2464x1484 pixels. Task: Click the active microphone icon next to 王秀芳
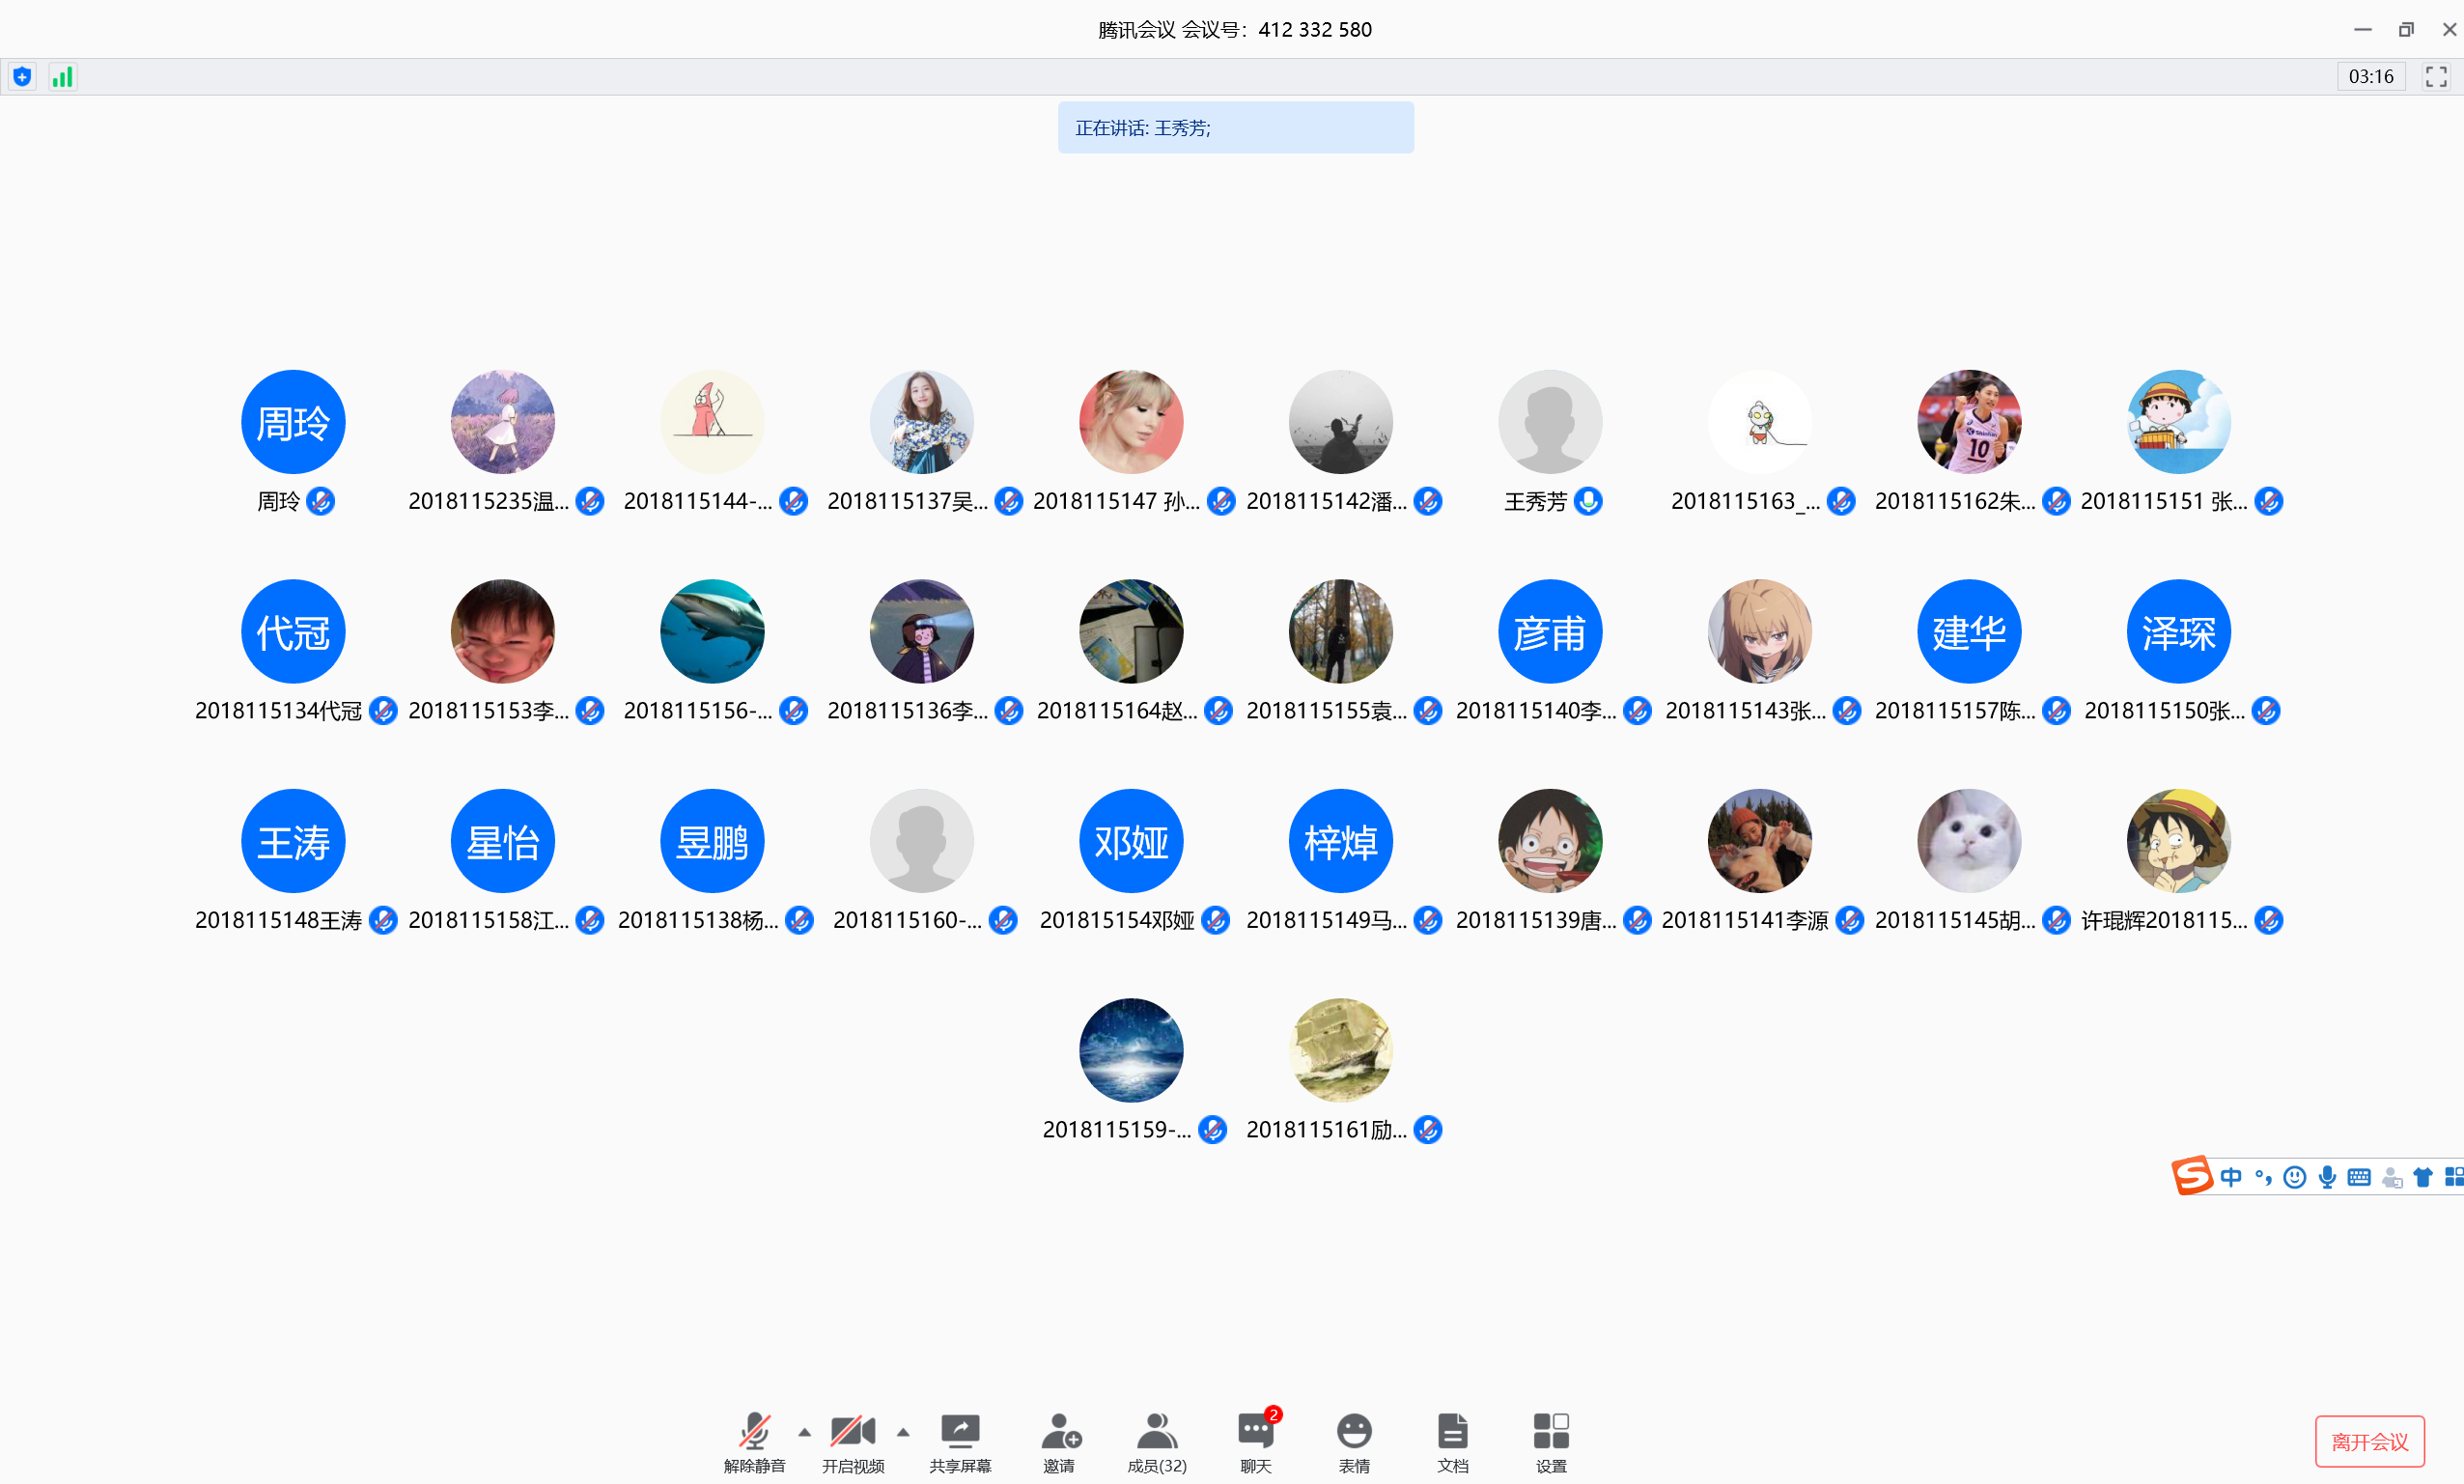point(1588,501)
